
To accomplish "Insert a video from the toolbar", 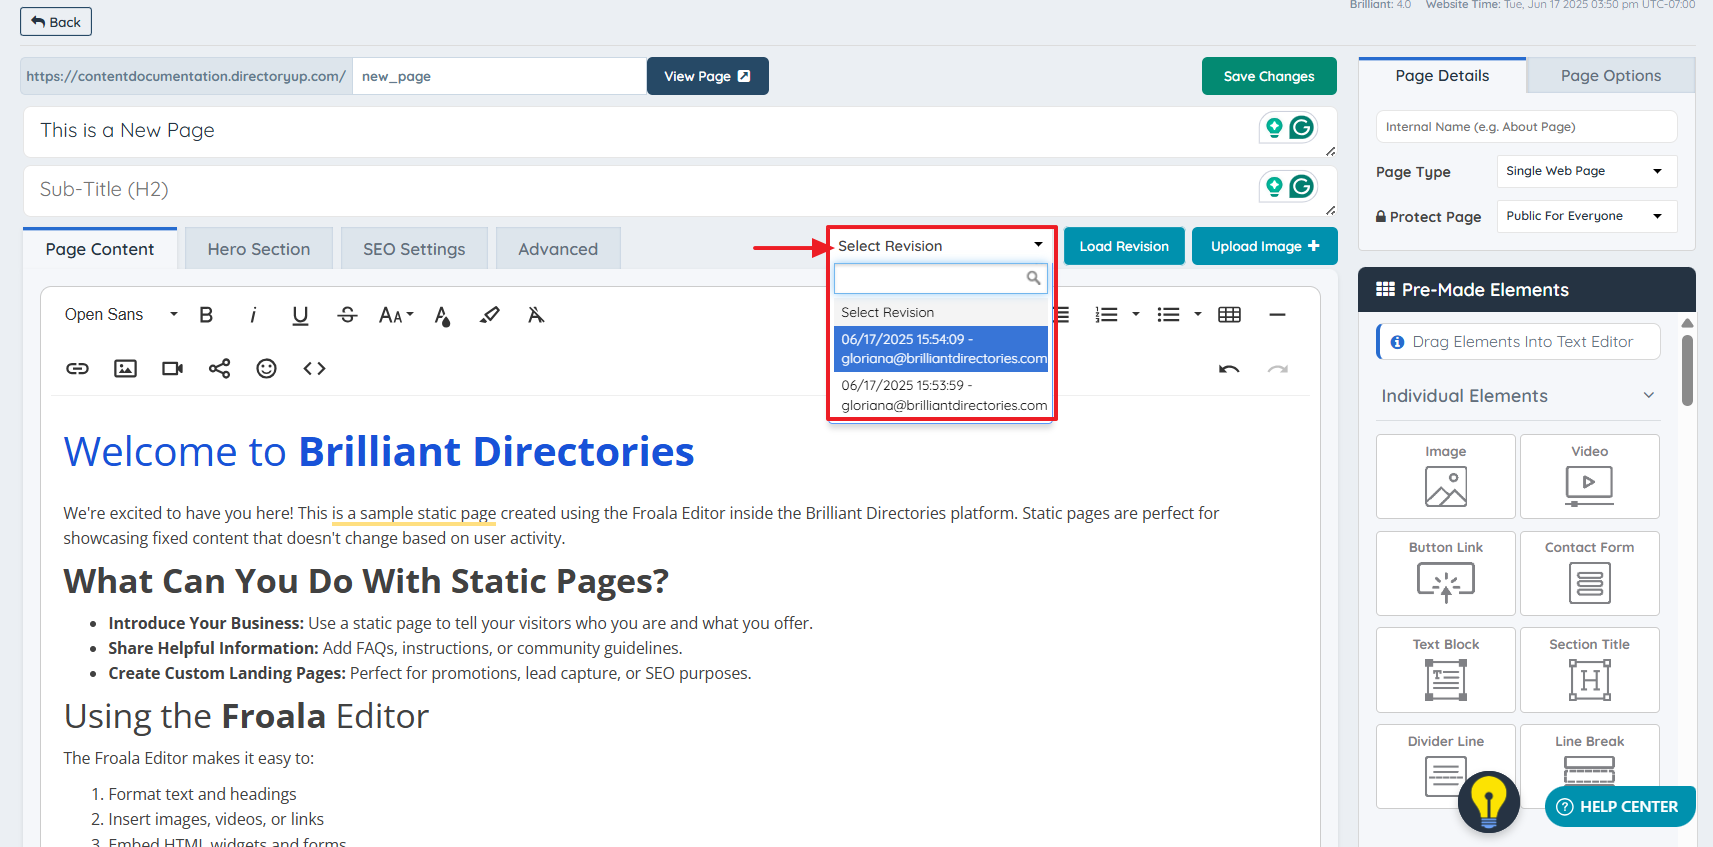I will coord(172,369).
